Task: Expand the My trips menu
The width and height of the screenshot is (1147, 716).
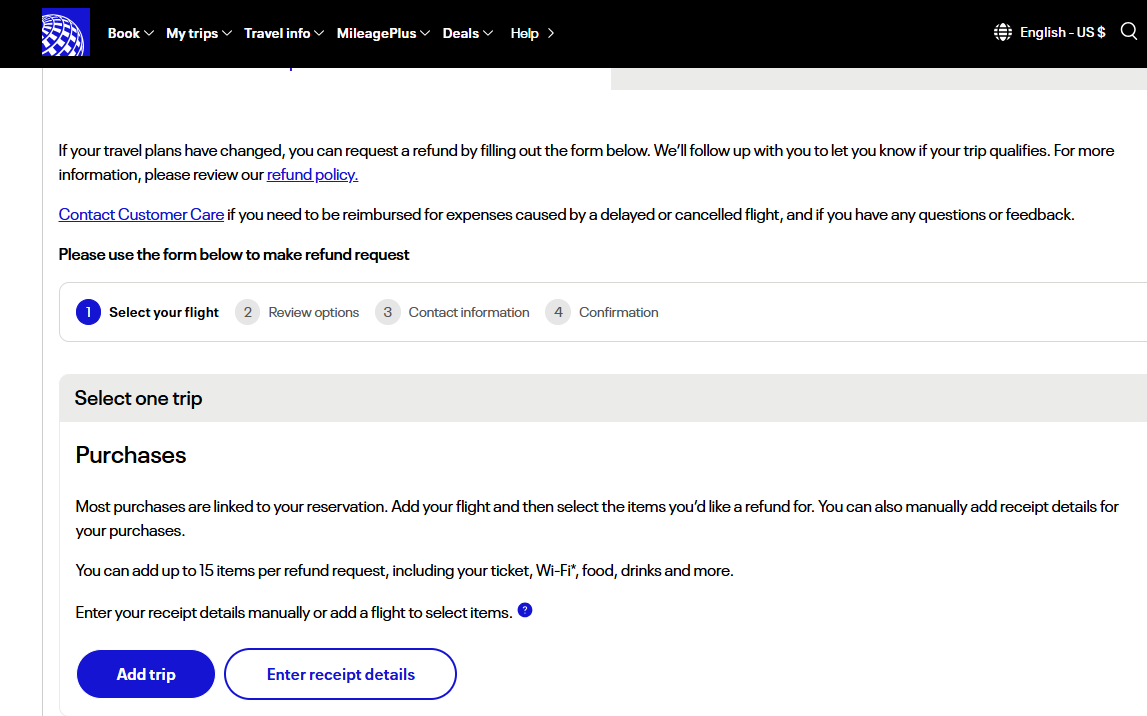Action: (x=199, y=33)
